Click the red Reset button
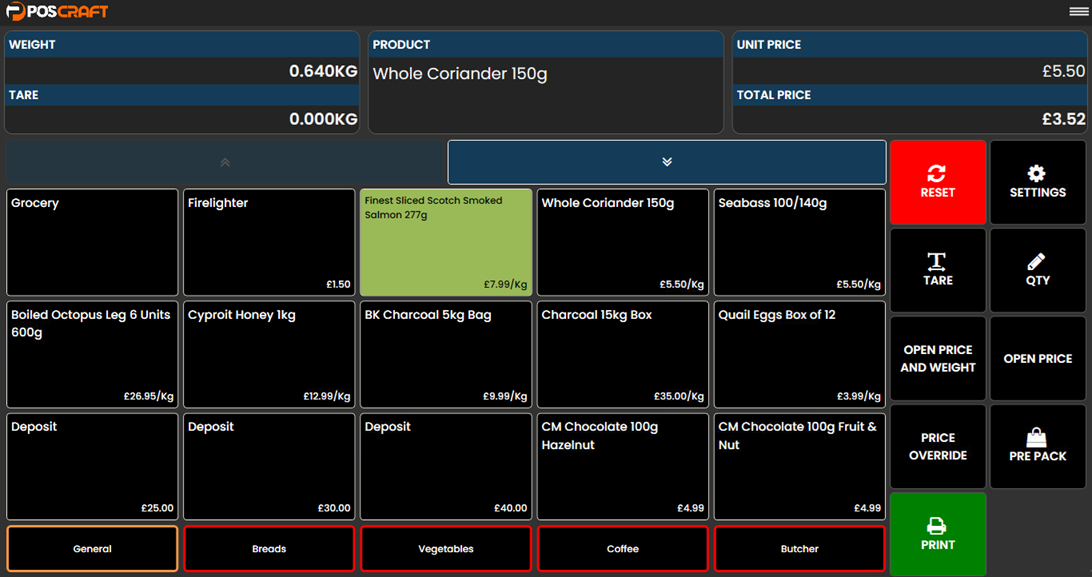Screen dimensions: 1092x577 point(937,182)
